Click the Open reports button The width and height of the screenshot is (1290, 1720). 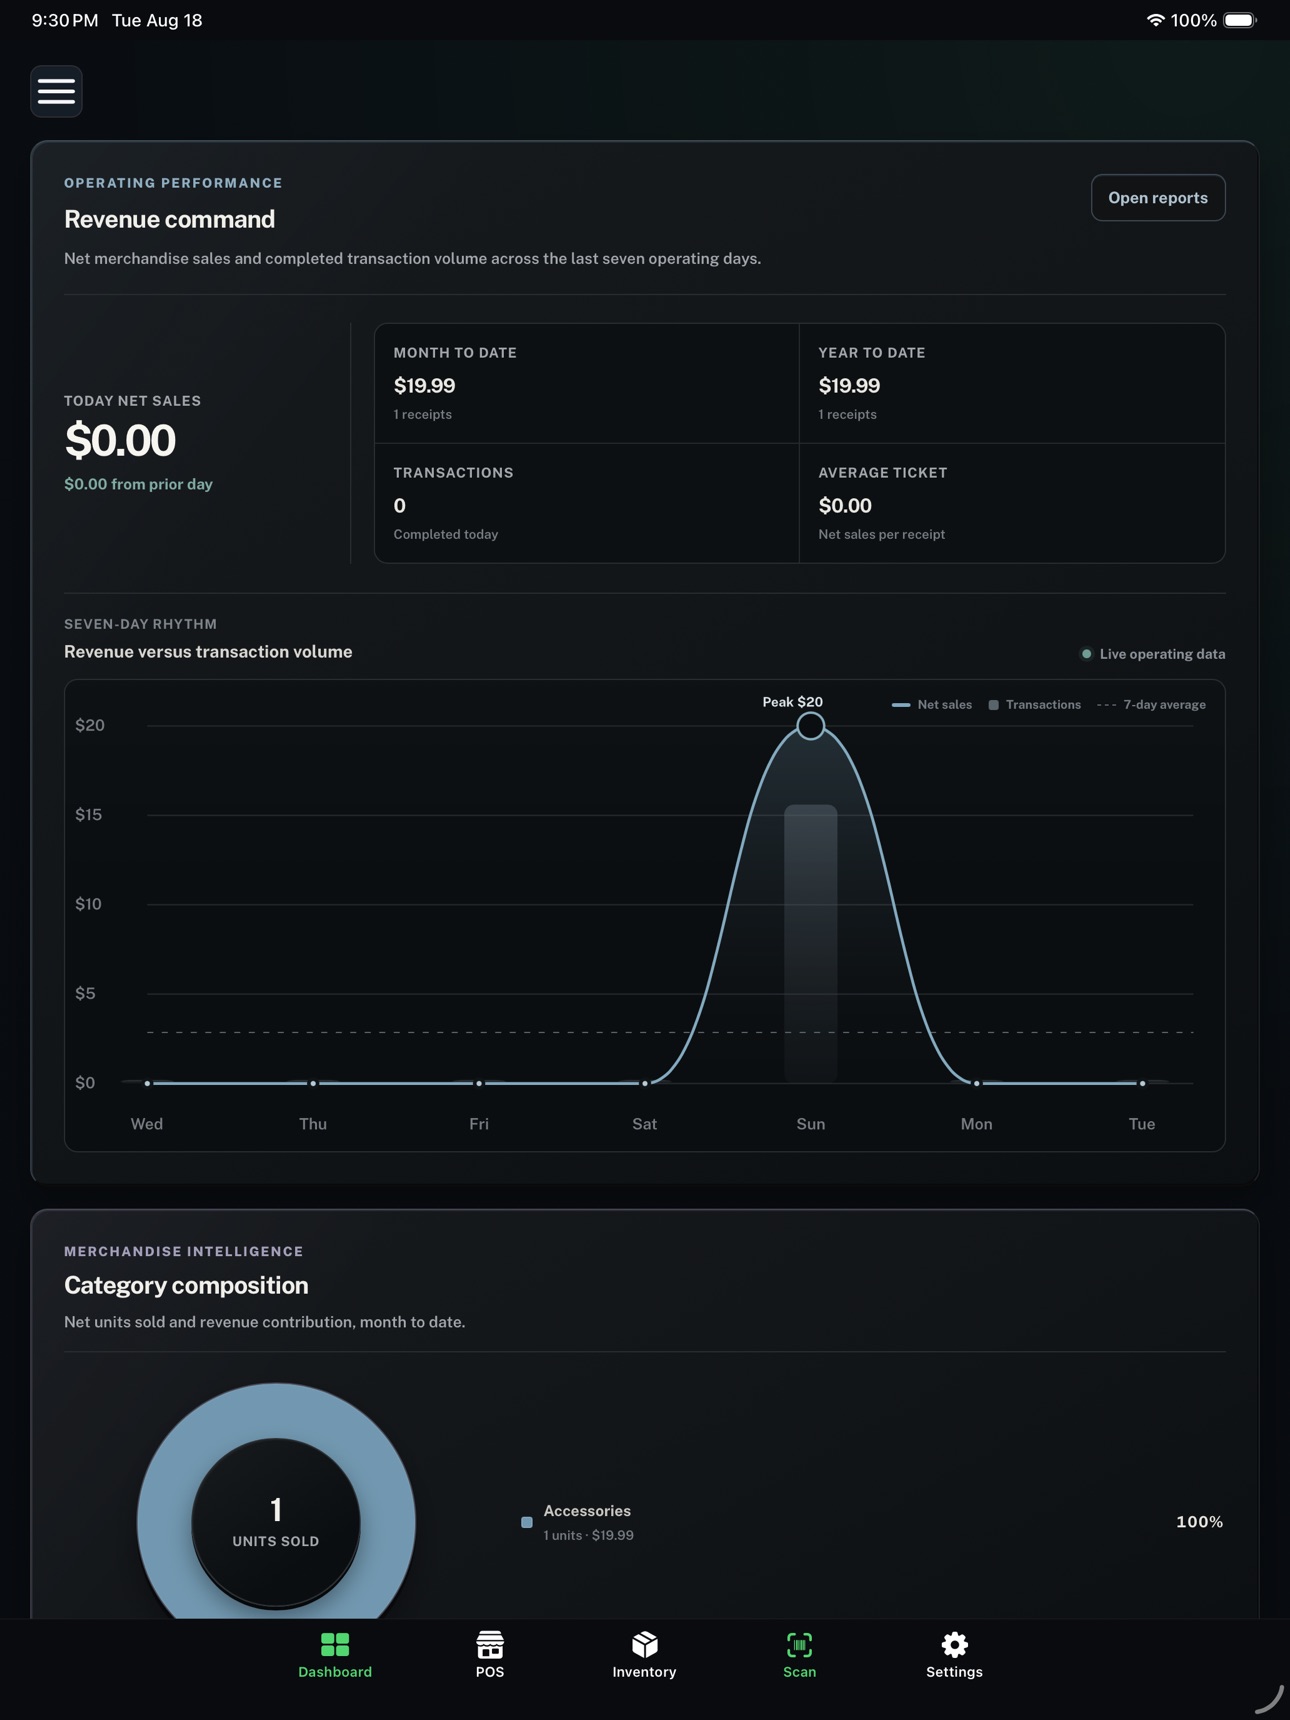pyautogui.click(x=1158, y=198)
